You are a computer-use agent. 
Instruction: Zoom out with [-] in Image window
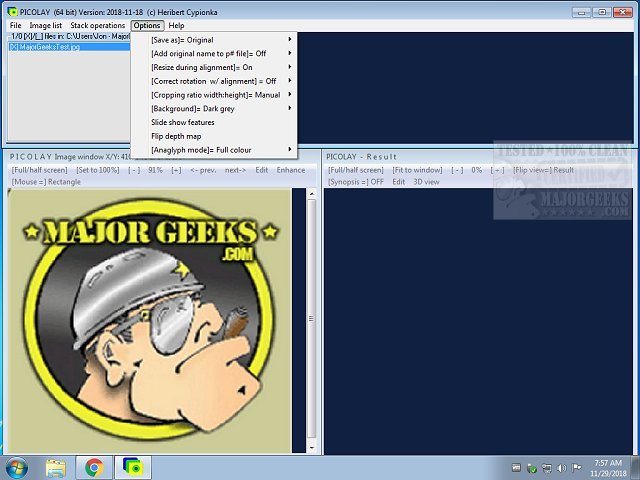(134, 170)
